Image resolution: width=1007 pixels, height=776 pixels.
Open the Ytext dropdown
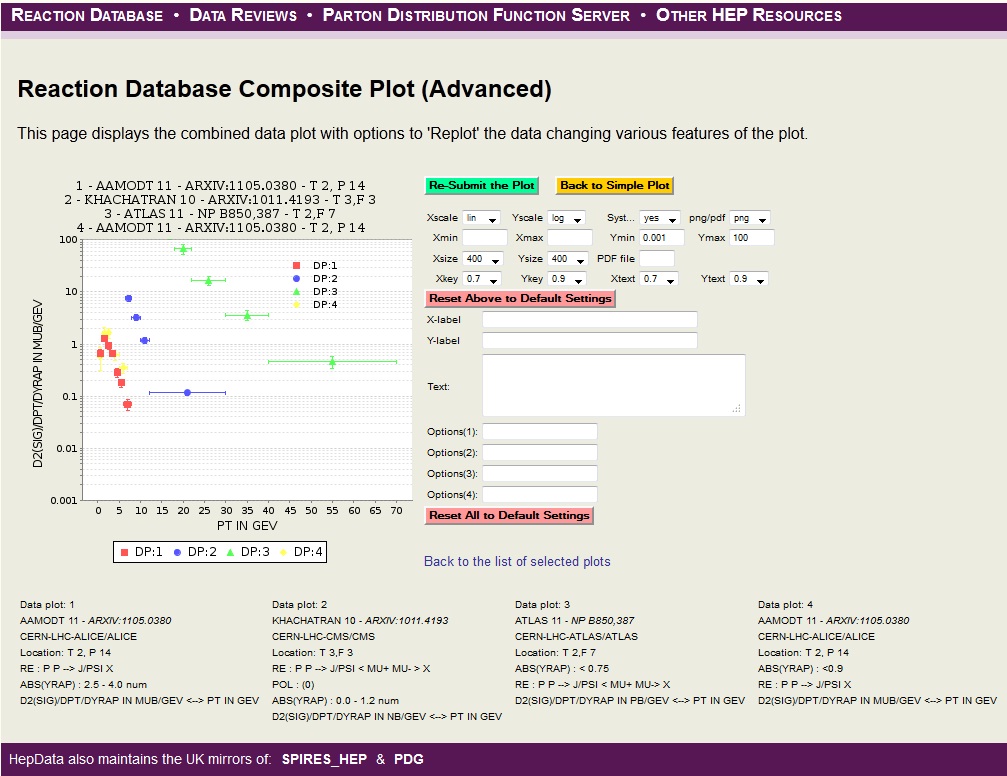click(x=749, y=279)
